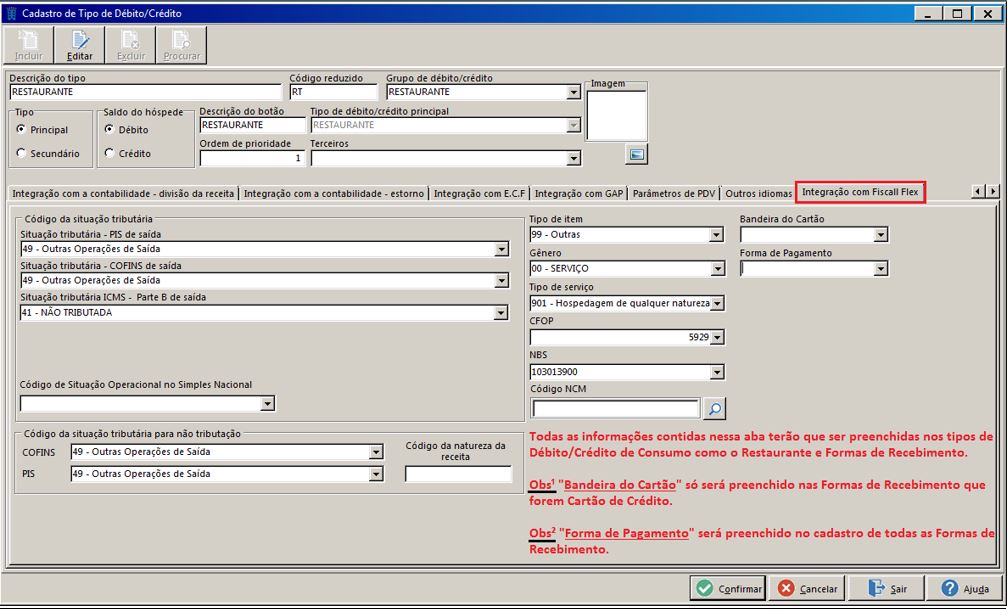This screenshot has height=609, width=1008.
Task: Open the Integração com E.C.F tab
Action: pyautogui.click(x=480, y=194)
